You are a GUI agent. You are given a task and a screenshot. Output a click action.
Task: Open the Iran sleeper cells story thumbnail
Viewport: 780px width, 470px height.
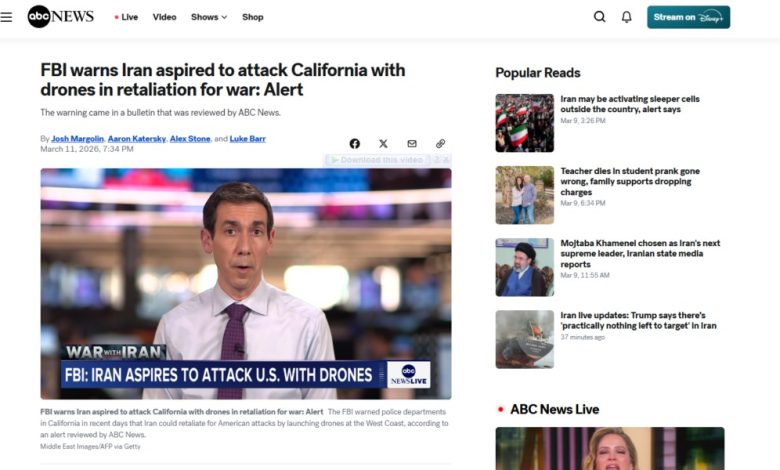524,123
